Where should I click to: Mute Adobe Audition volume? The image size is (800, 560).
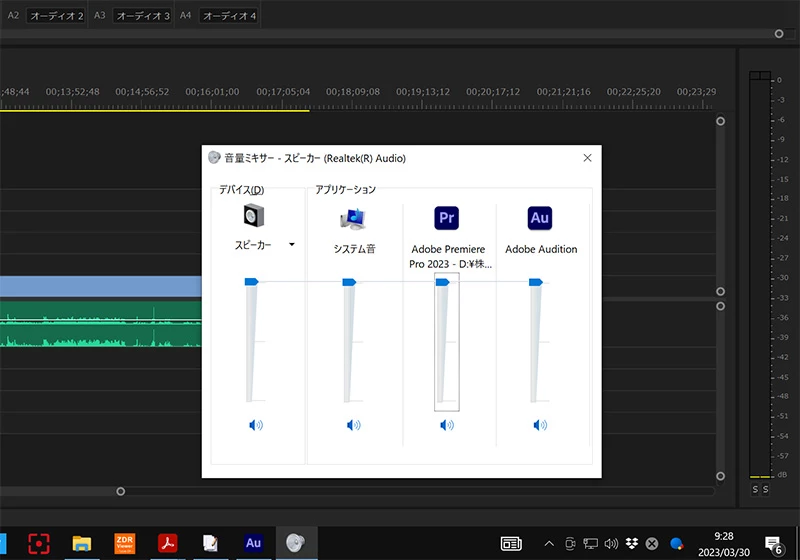coord(540,425)
